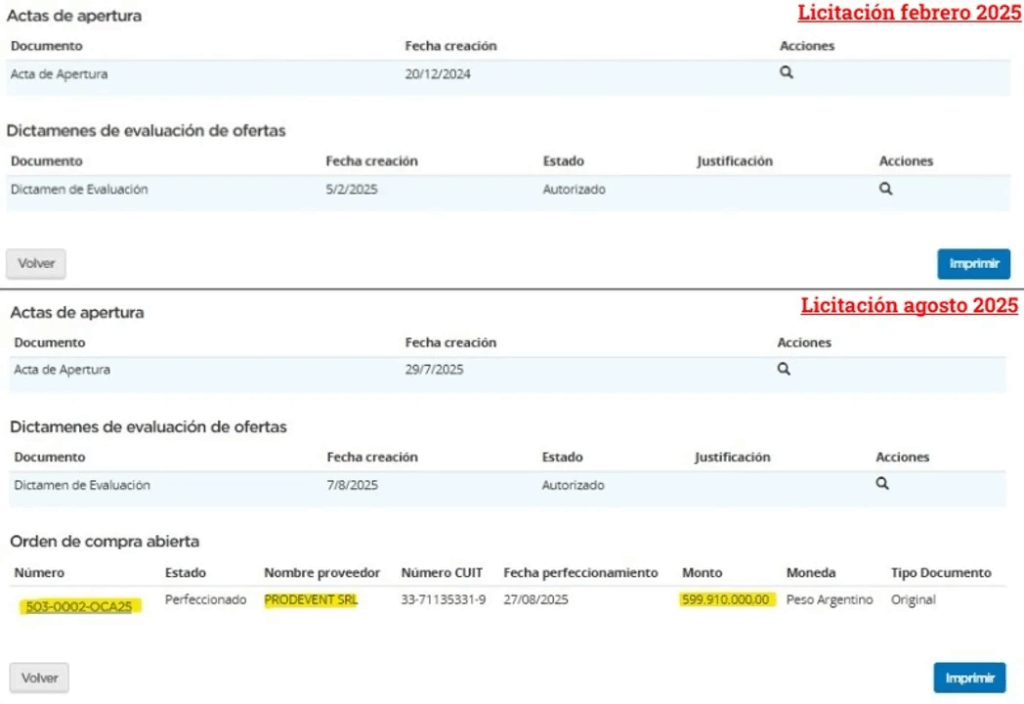Select the highlighted provider PRODEVENT SRL
The height and width of the screenshot is (704, 1024).
click(x=310, y=600)
